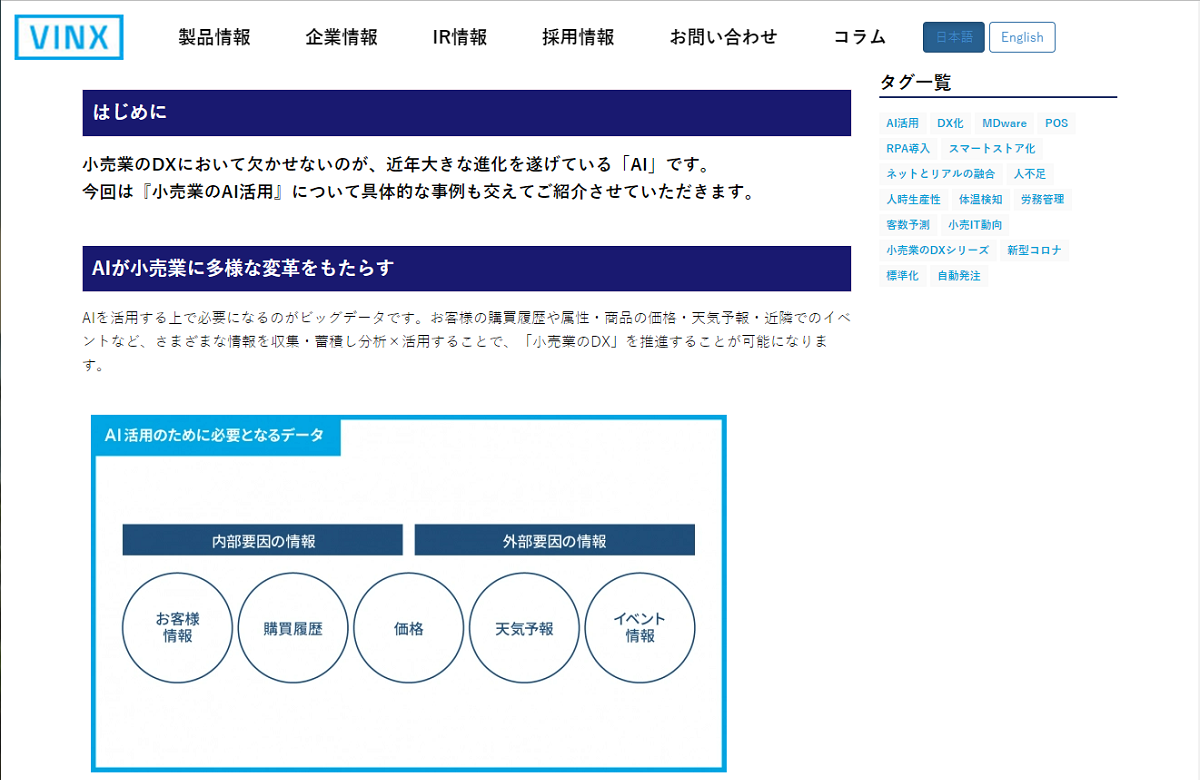Click the VINX logo
The height and width of the screenshot is (780, 1200).
68,37
